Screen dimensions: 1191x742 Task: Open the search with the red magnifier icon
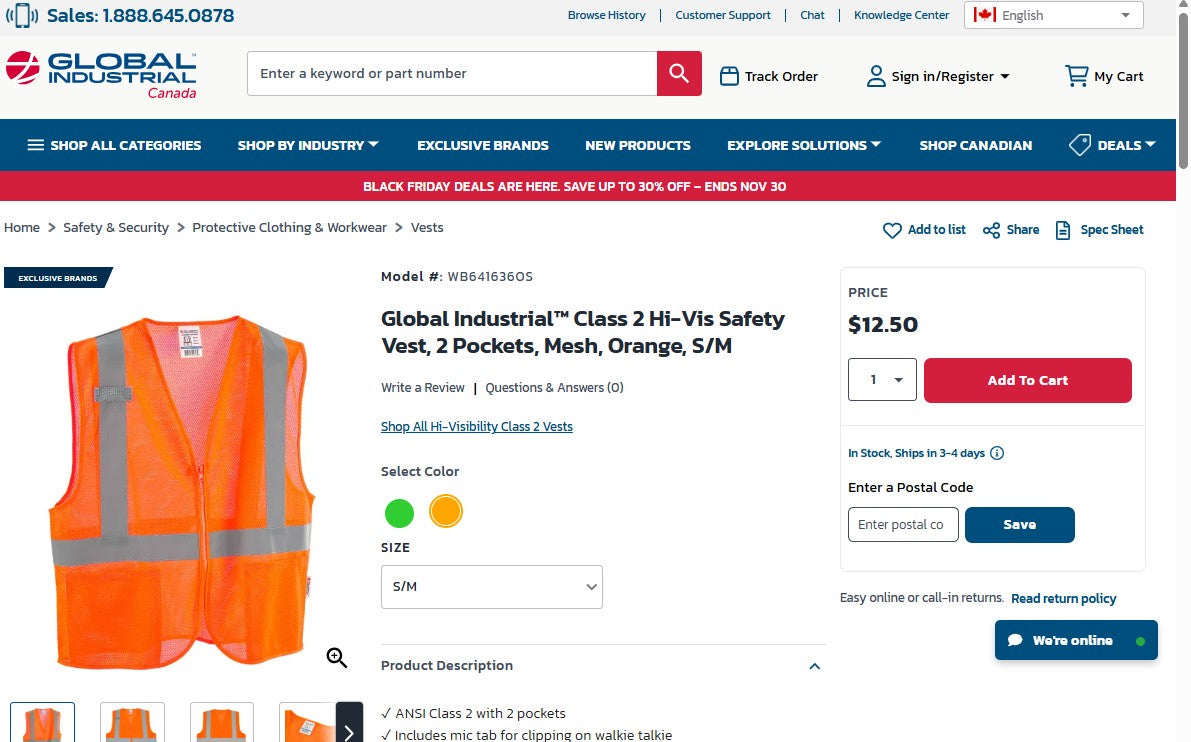tap(679, 73)
